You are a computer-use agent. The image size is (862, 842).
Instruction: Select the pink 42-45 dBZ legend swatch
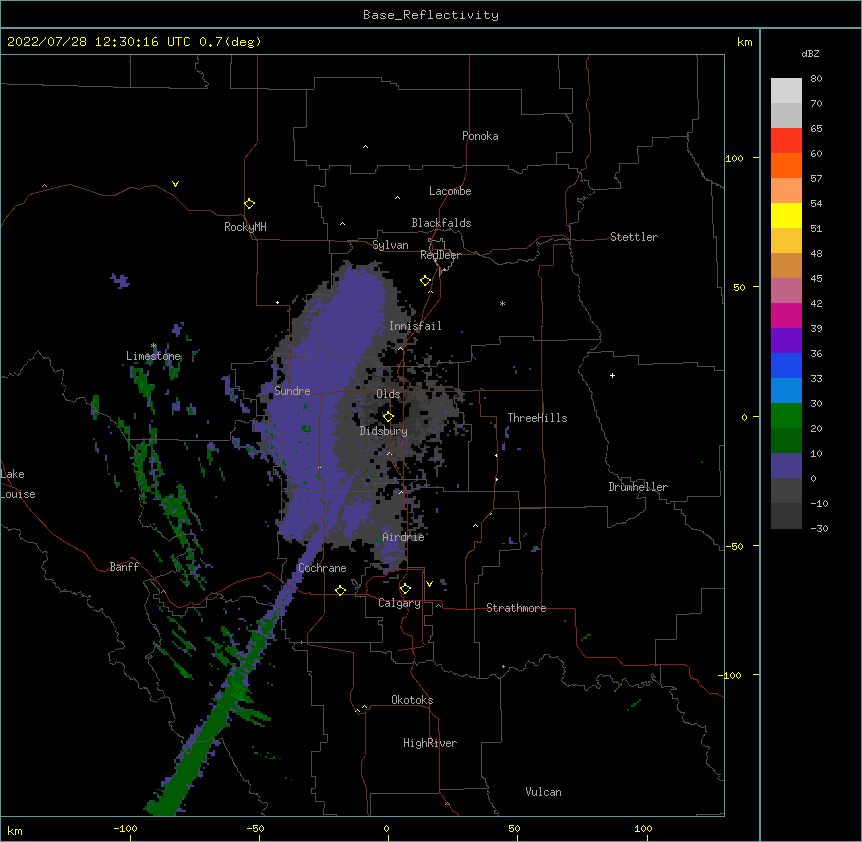tap(786, 291)
